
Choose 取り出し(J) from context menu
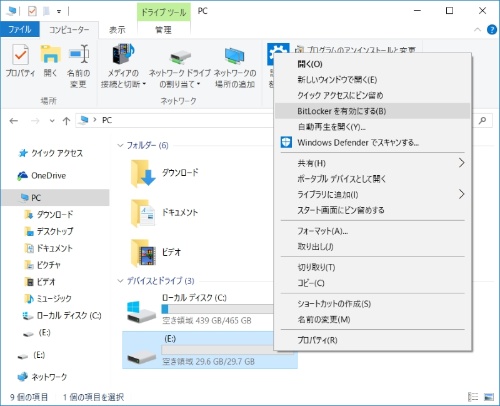click(373, 247)
